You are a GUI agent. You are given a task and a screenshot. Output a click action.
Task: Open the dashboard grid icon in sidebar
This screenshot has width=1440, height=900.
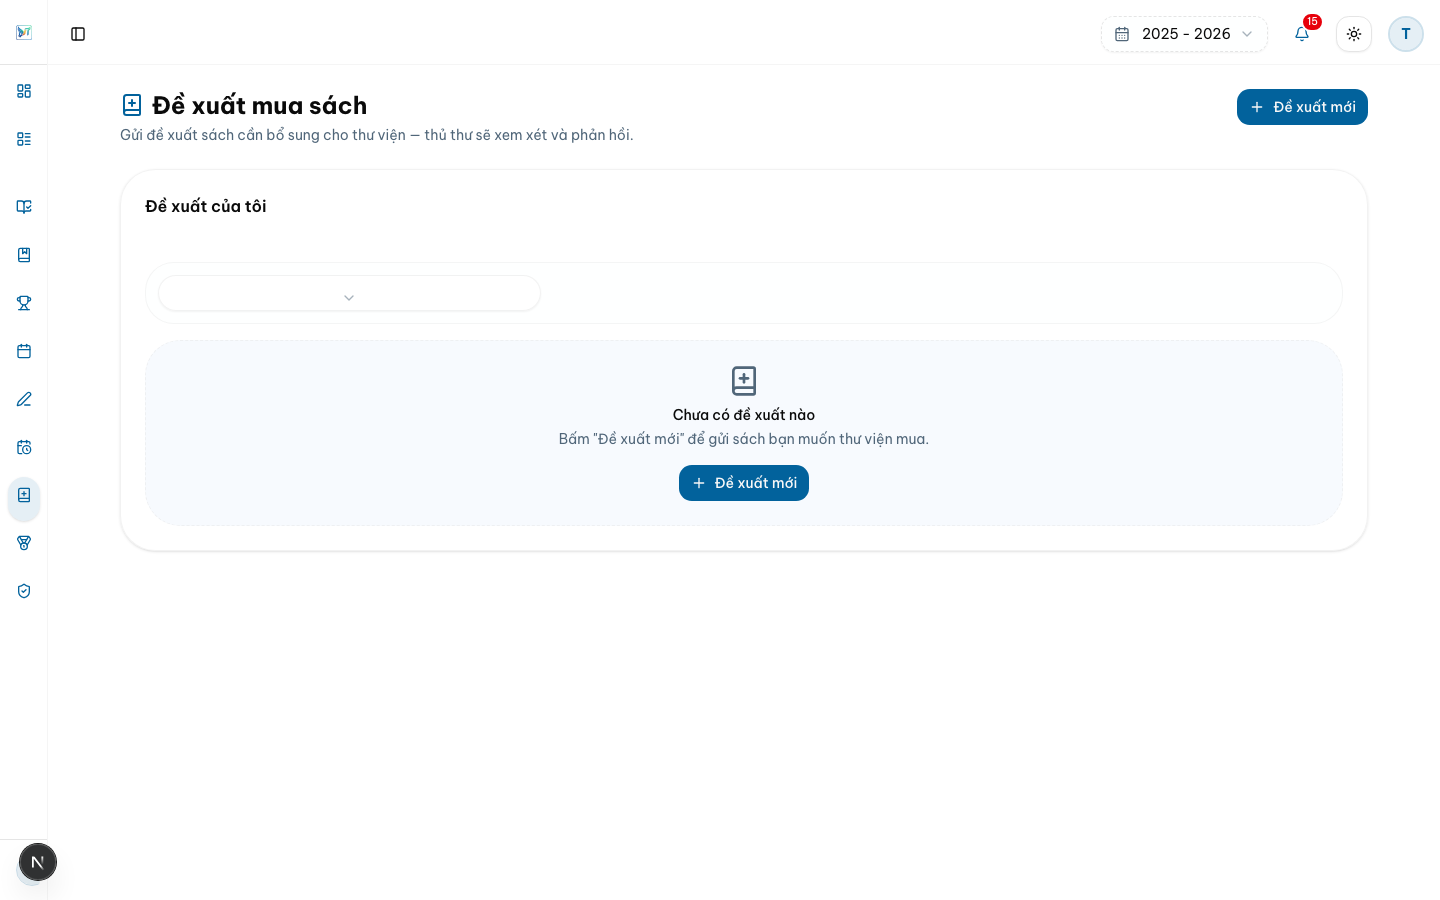[x=24, y=91]
